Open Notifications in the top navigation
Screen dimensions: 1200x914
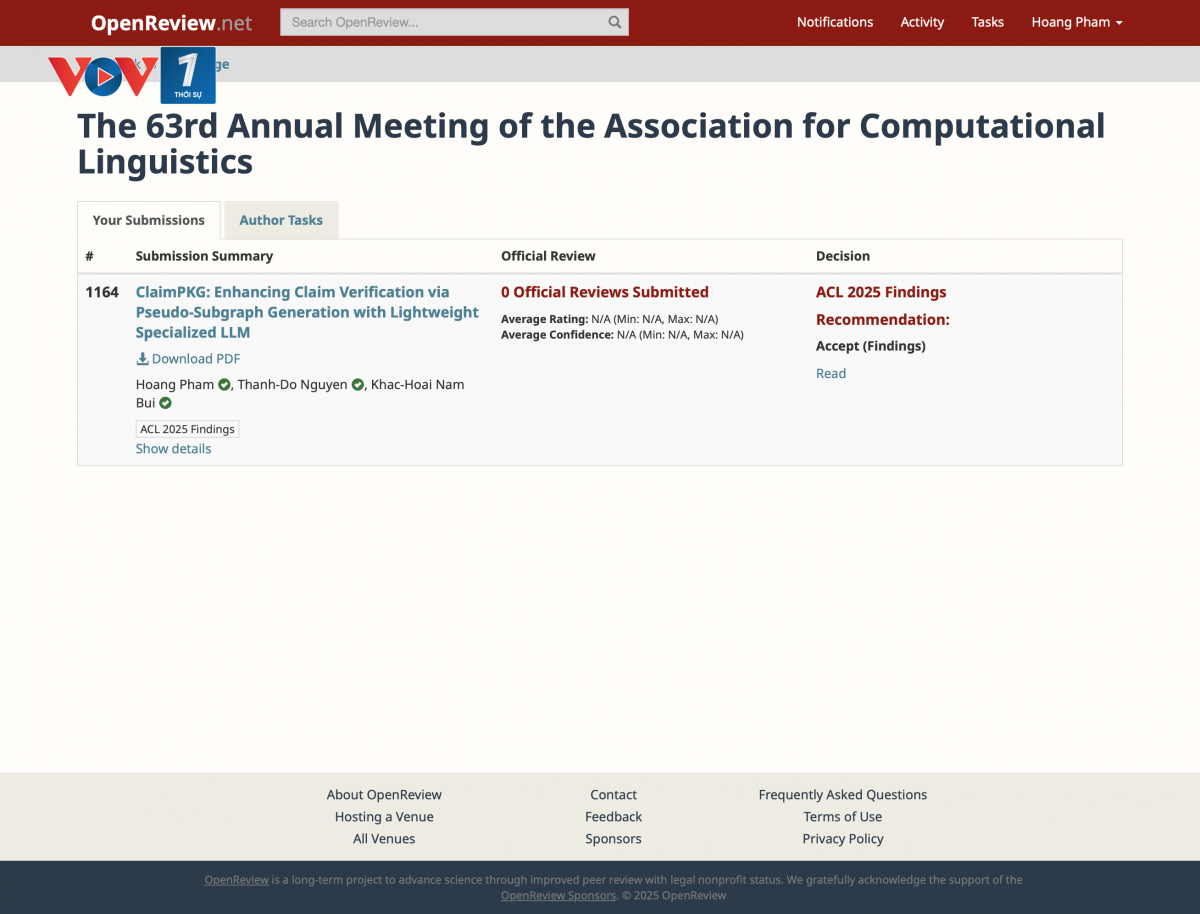835,22
